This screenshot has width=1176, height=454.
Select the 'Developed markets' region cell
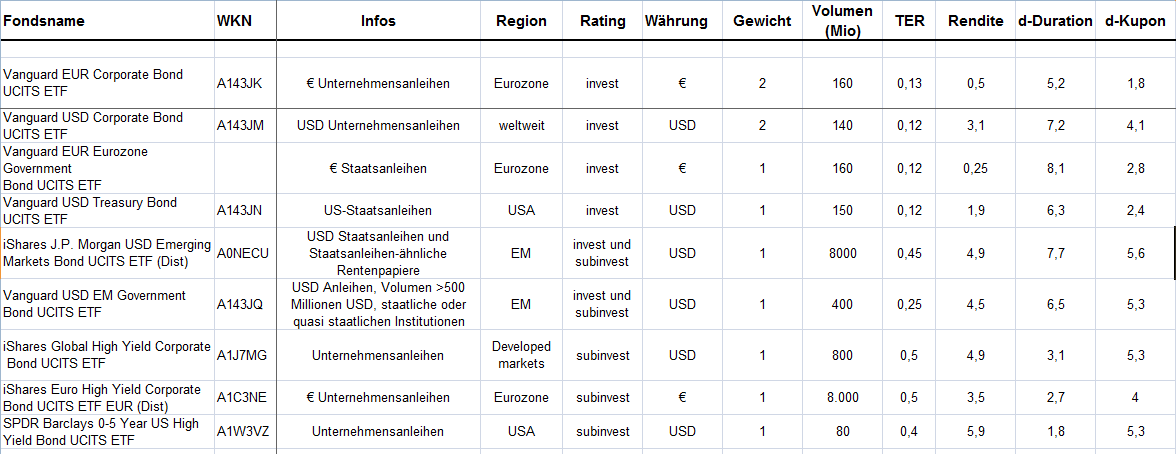(x=521, y=355)
